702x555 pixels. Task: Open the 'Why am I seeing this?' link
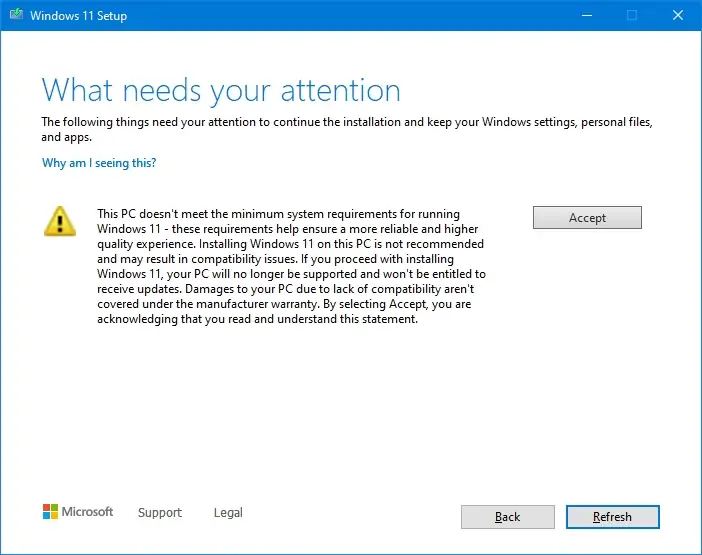[x=99, y=162]
